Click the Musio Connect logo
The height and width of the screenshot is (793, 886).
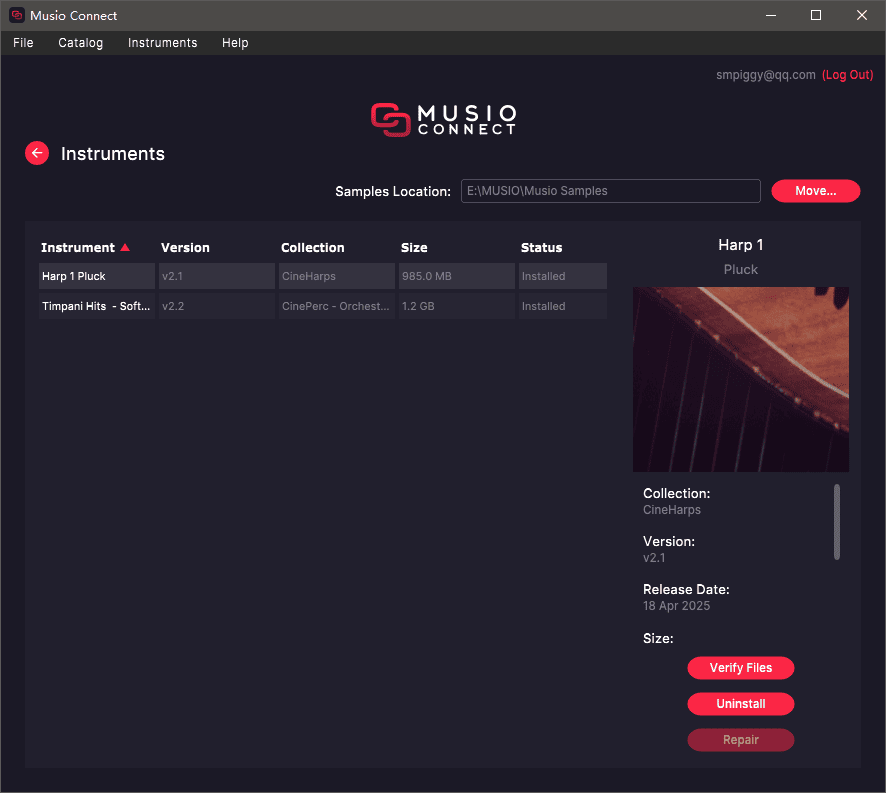[444, 120]
